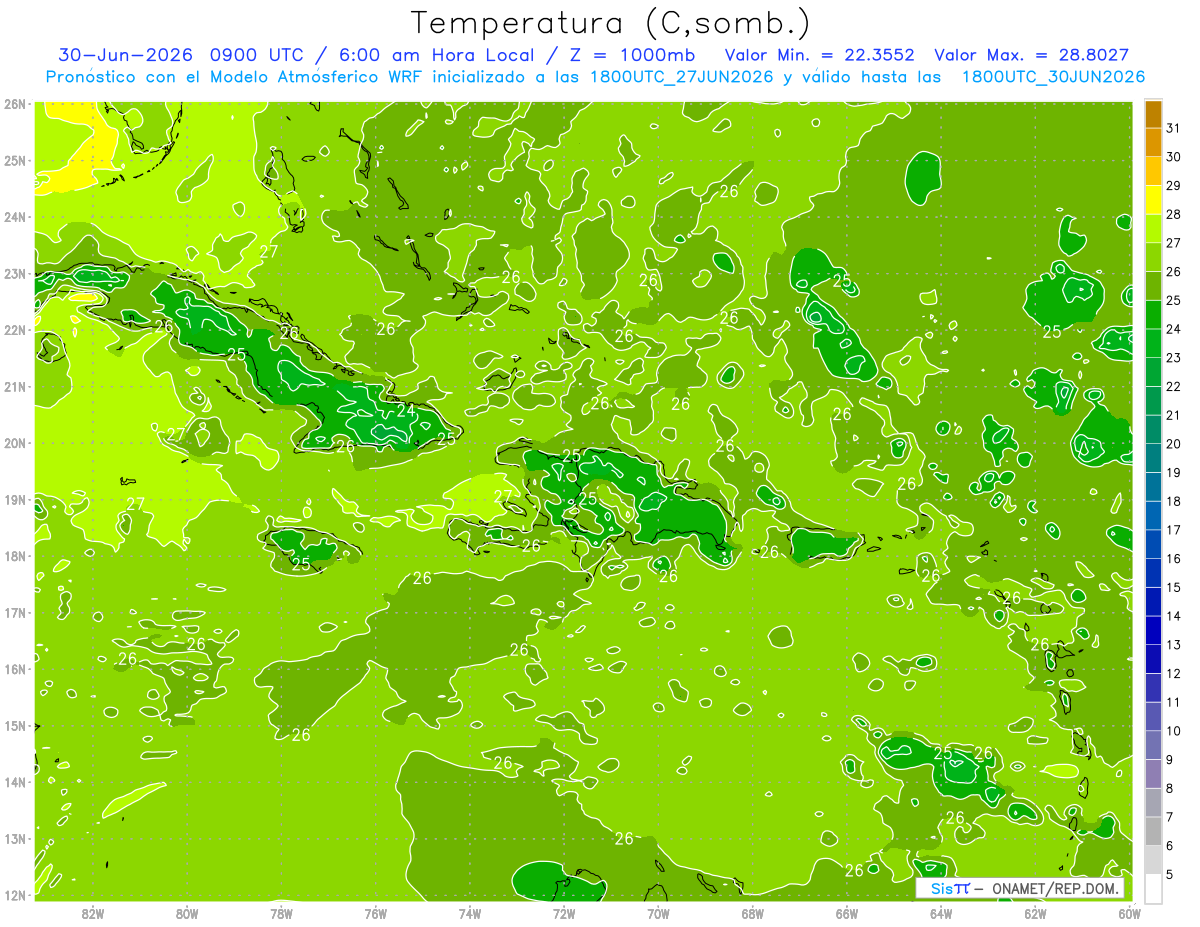
Task: Click the yellow-green colorbar segment between 27 and 28
Action: click(x=1153, y=229)
